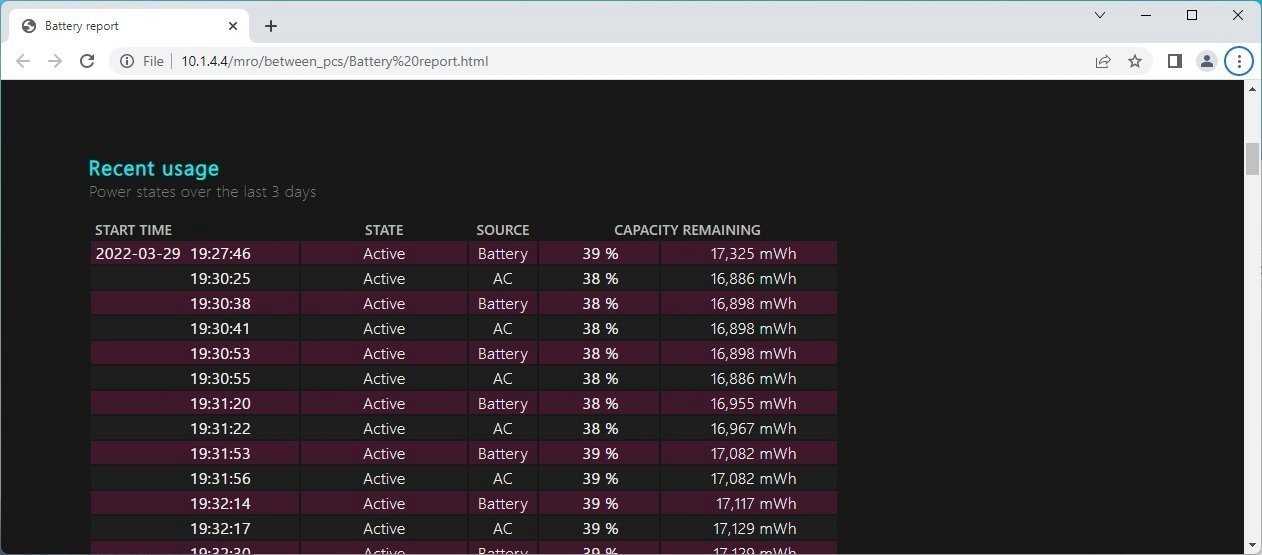The width and height of the screenshot is (1262, 555).
Task: Reload the Battery report page
Action: (x=87, y=61)
